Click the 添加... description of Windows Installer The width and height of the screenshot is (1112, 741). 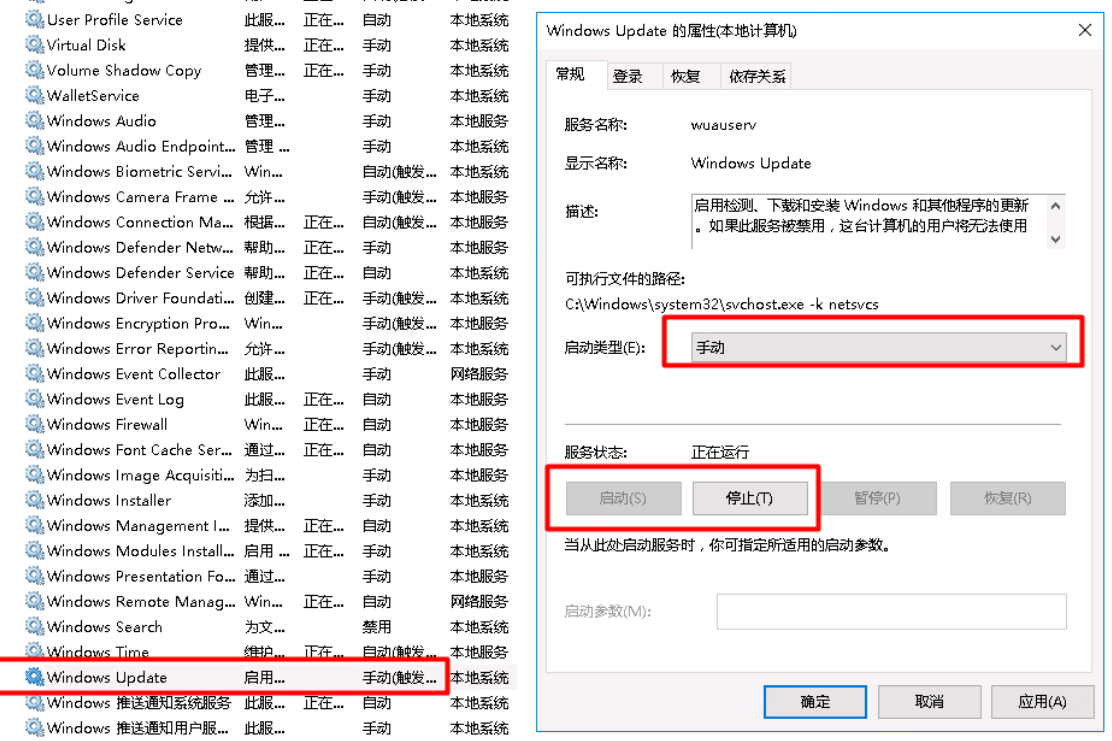point(264,500)
